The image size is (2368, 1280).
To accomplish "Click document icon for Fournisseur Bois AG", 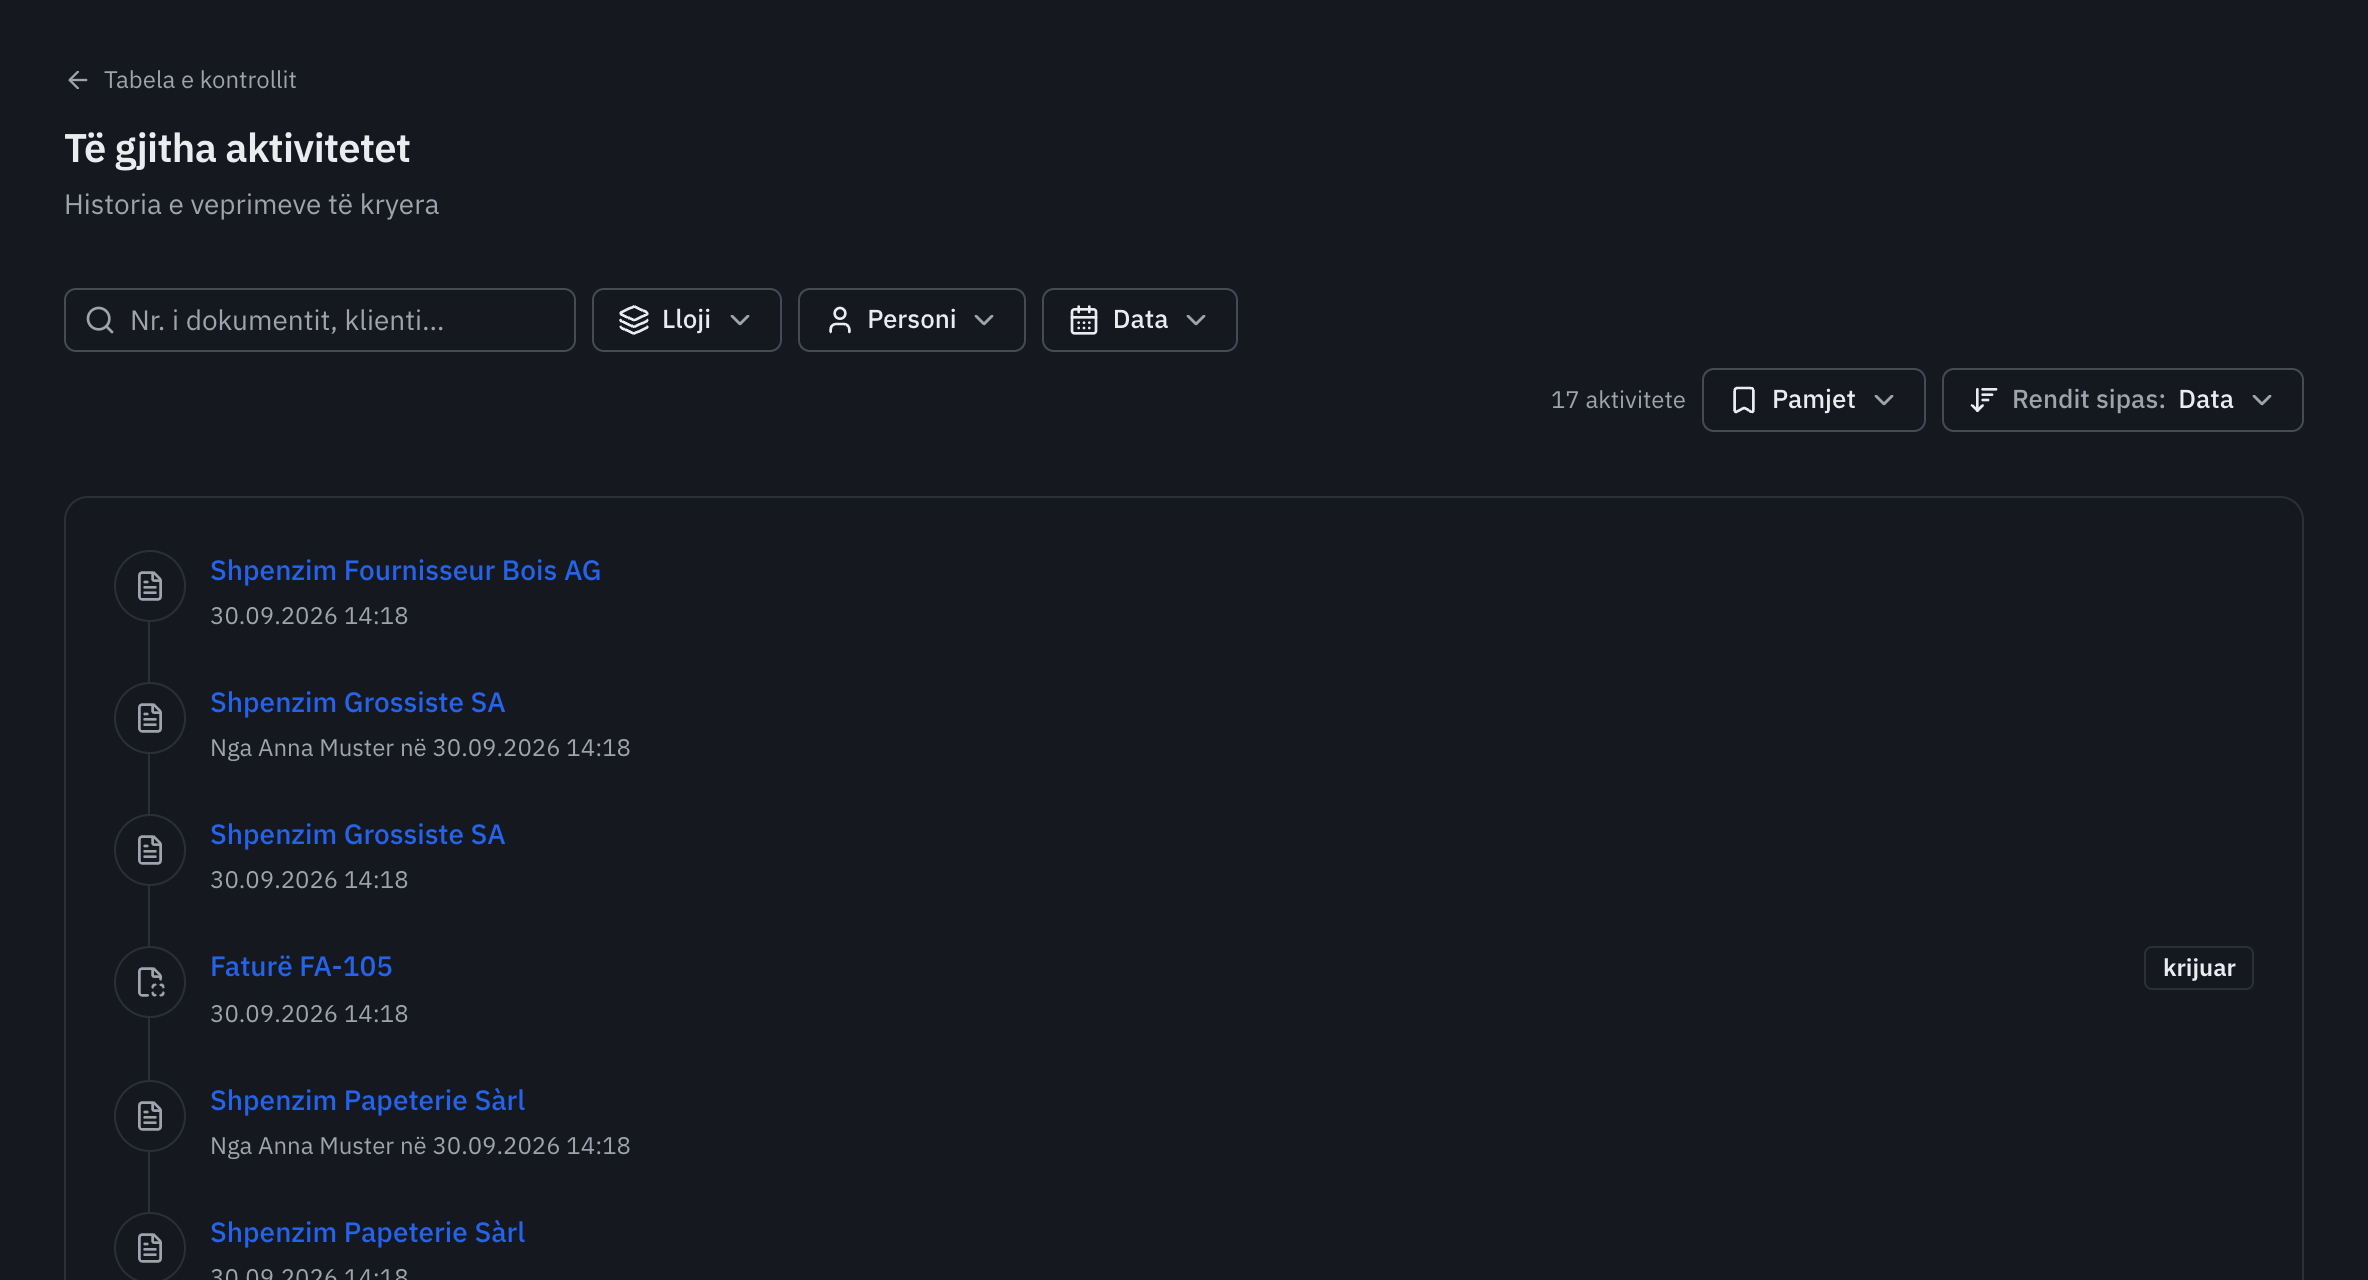I will click(150, 586).
